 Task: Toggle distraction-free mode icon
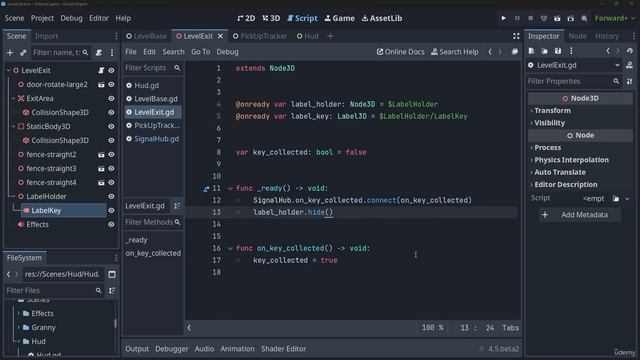click(x=516, y=36)
